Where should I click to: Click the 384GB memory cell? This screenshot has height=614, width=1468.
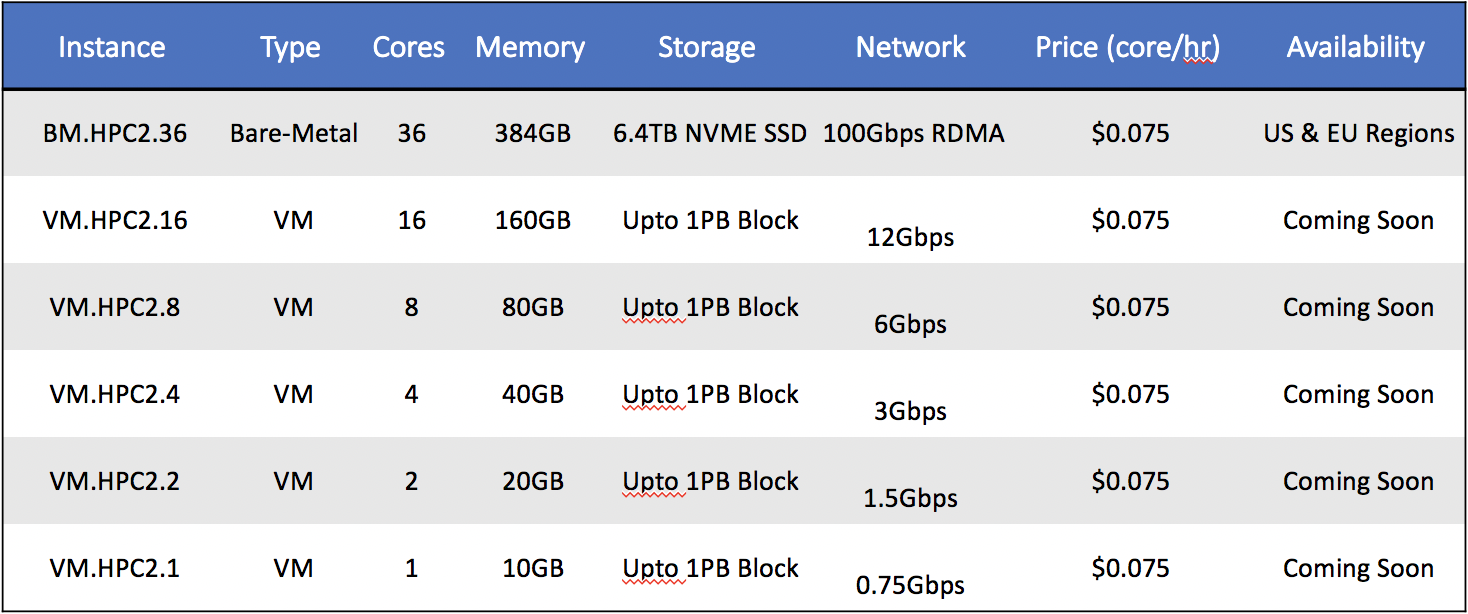(x=533, y=133)
